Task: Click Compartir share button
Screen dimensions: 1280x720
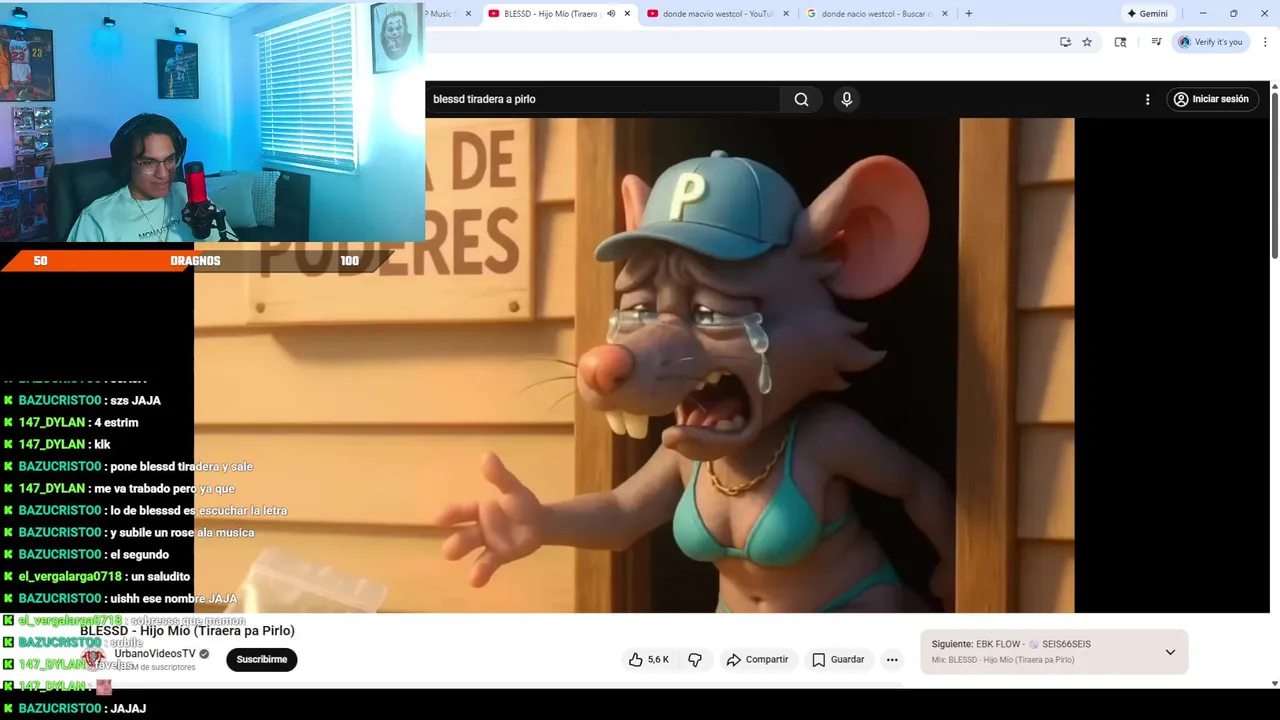Action: coord(757,659)
